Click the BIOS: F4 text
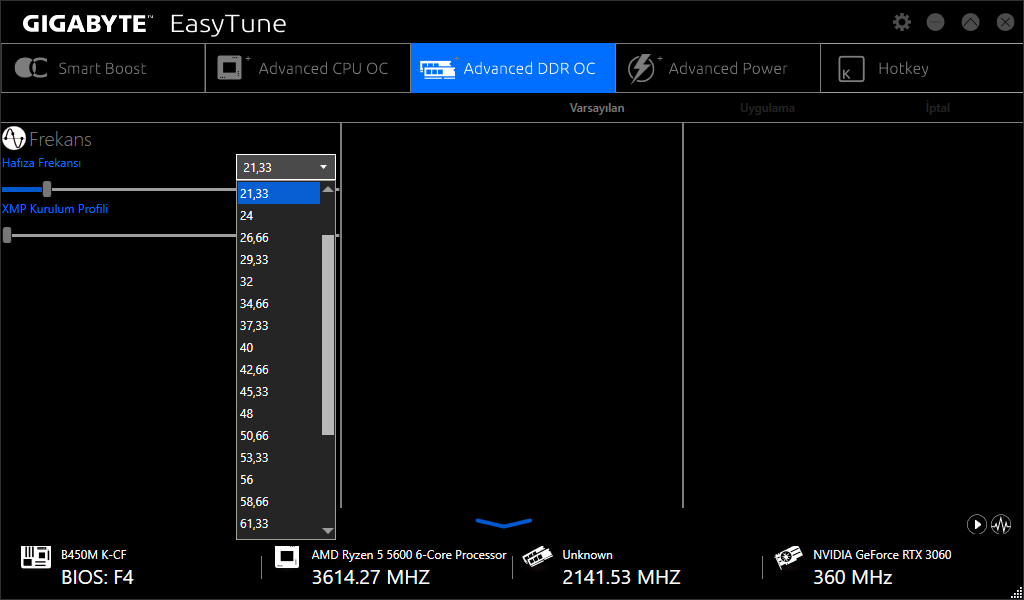The width and height of the screenshot is (1024, 600). pos(97,577)
